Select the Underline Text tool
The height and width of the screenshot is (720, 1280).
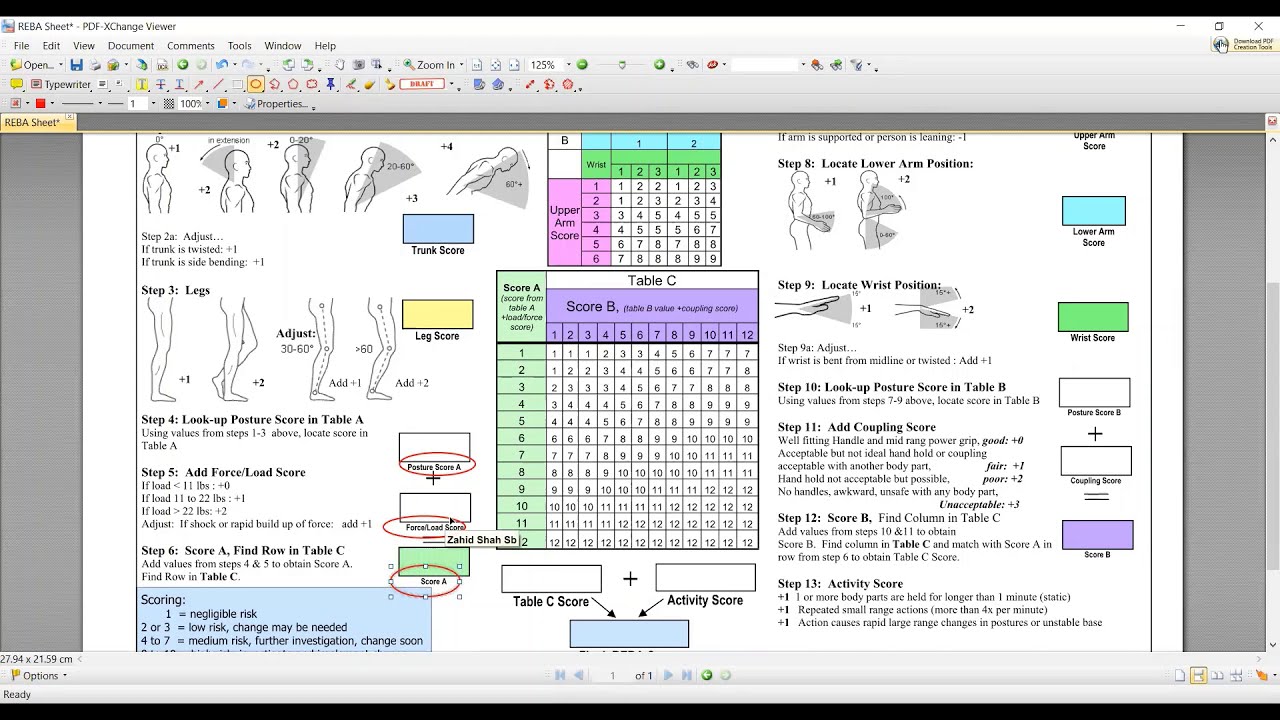[180, 85]
